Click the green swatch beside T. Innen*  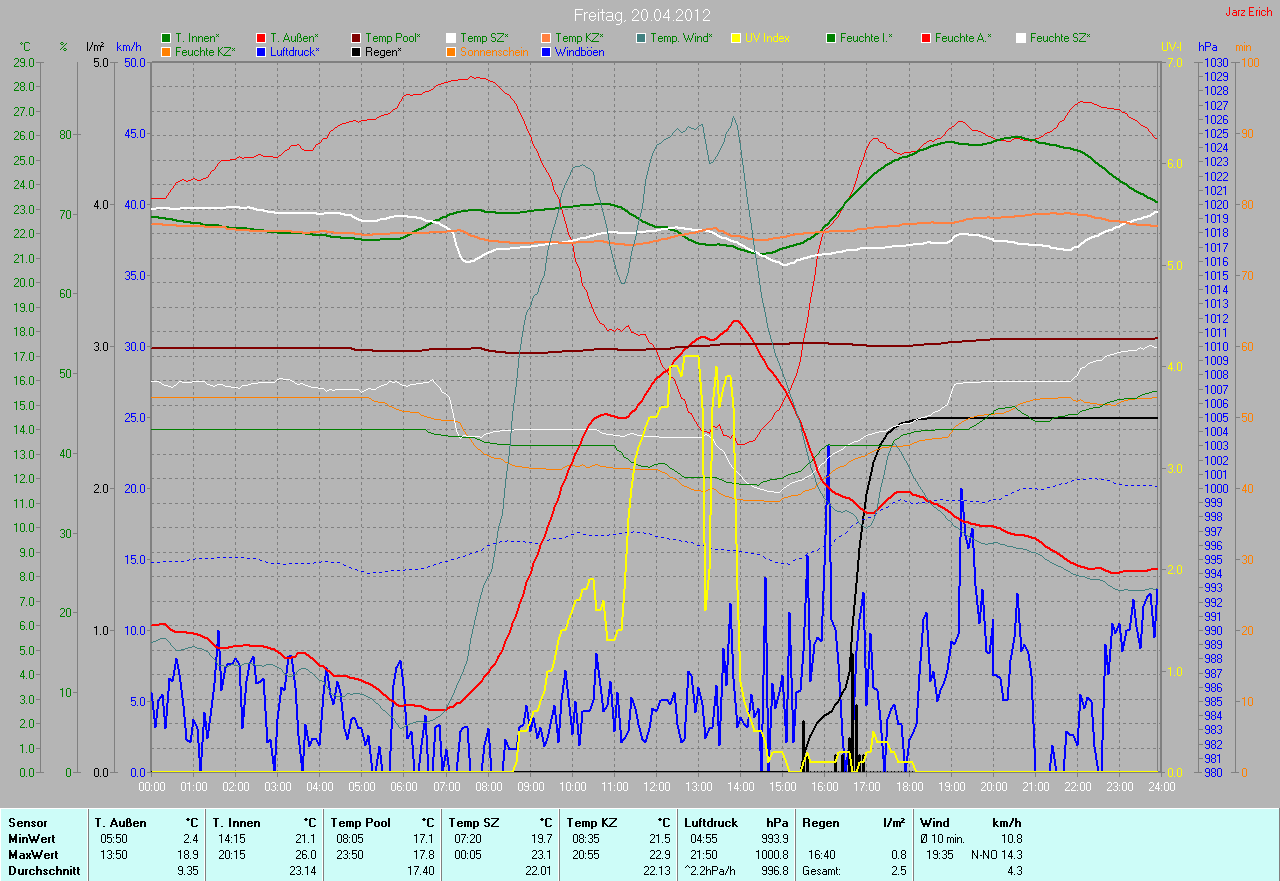166,38
